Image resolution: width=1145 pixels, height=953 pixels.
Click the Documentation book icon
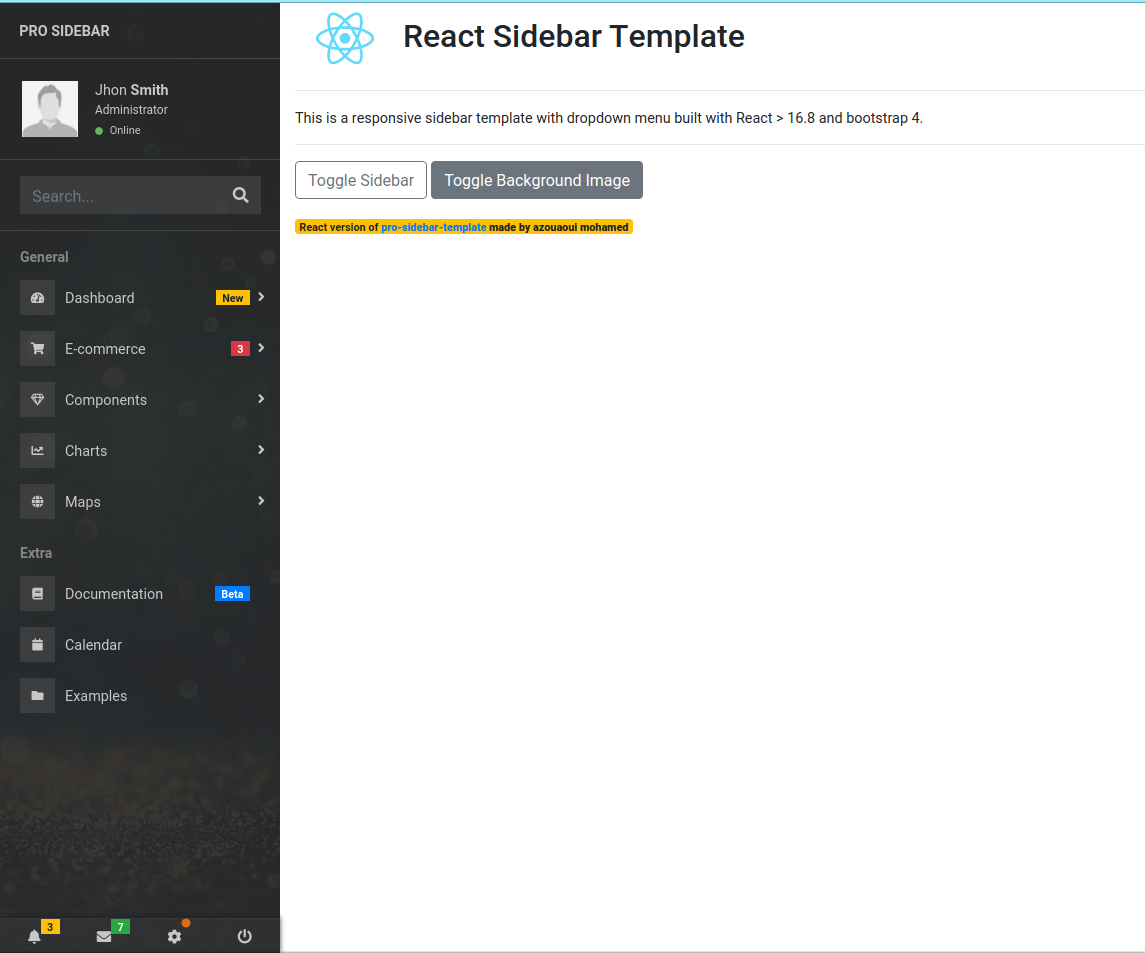tap(37, 594)
